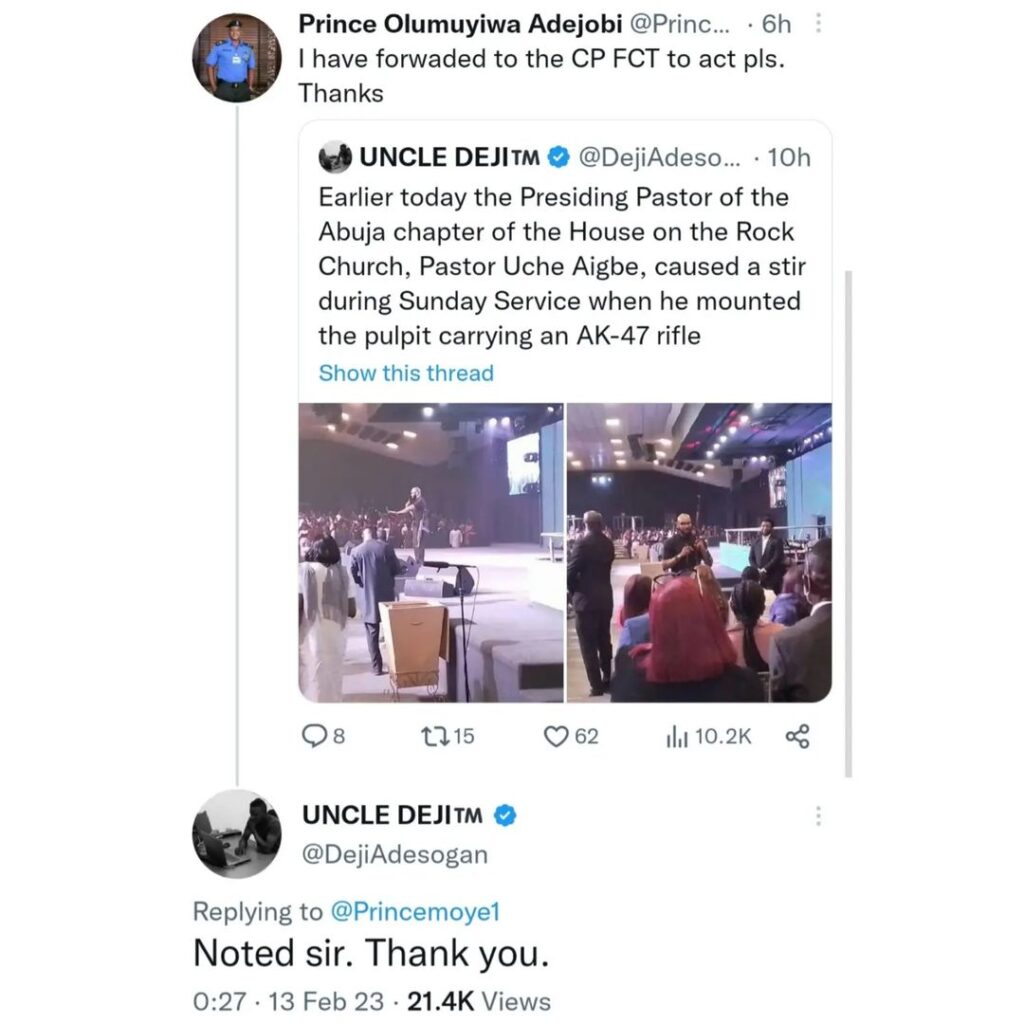Like the post with heart icon

tap(556, 737)
